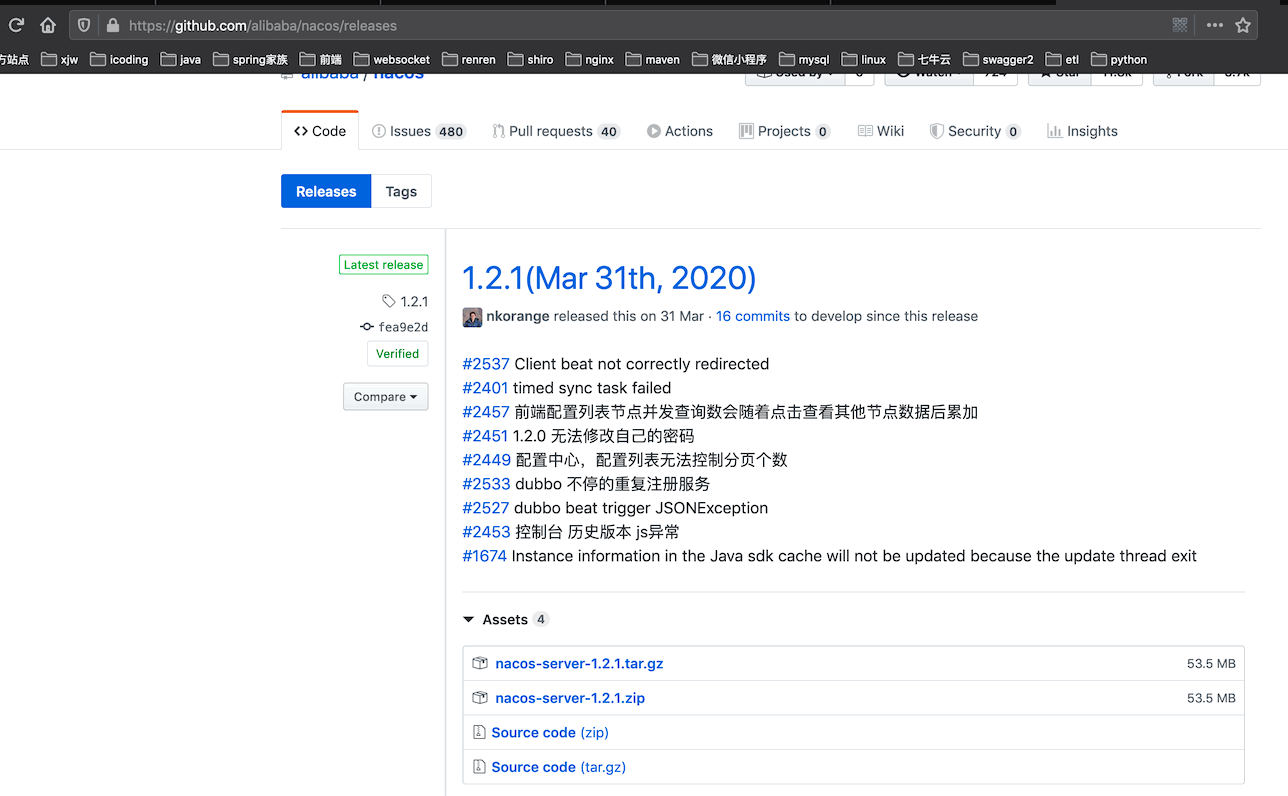This screenshot has width=1288, height=796.
Task: View site security padlock info
Action: pyautogui.click(x=112, y=25)
